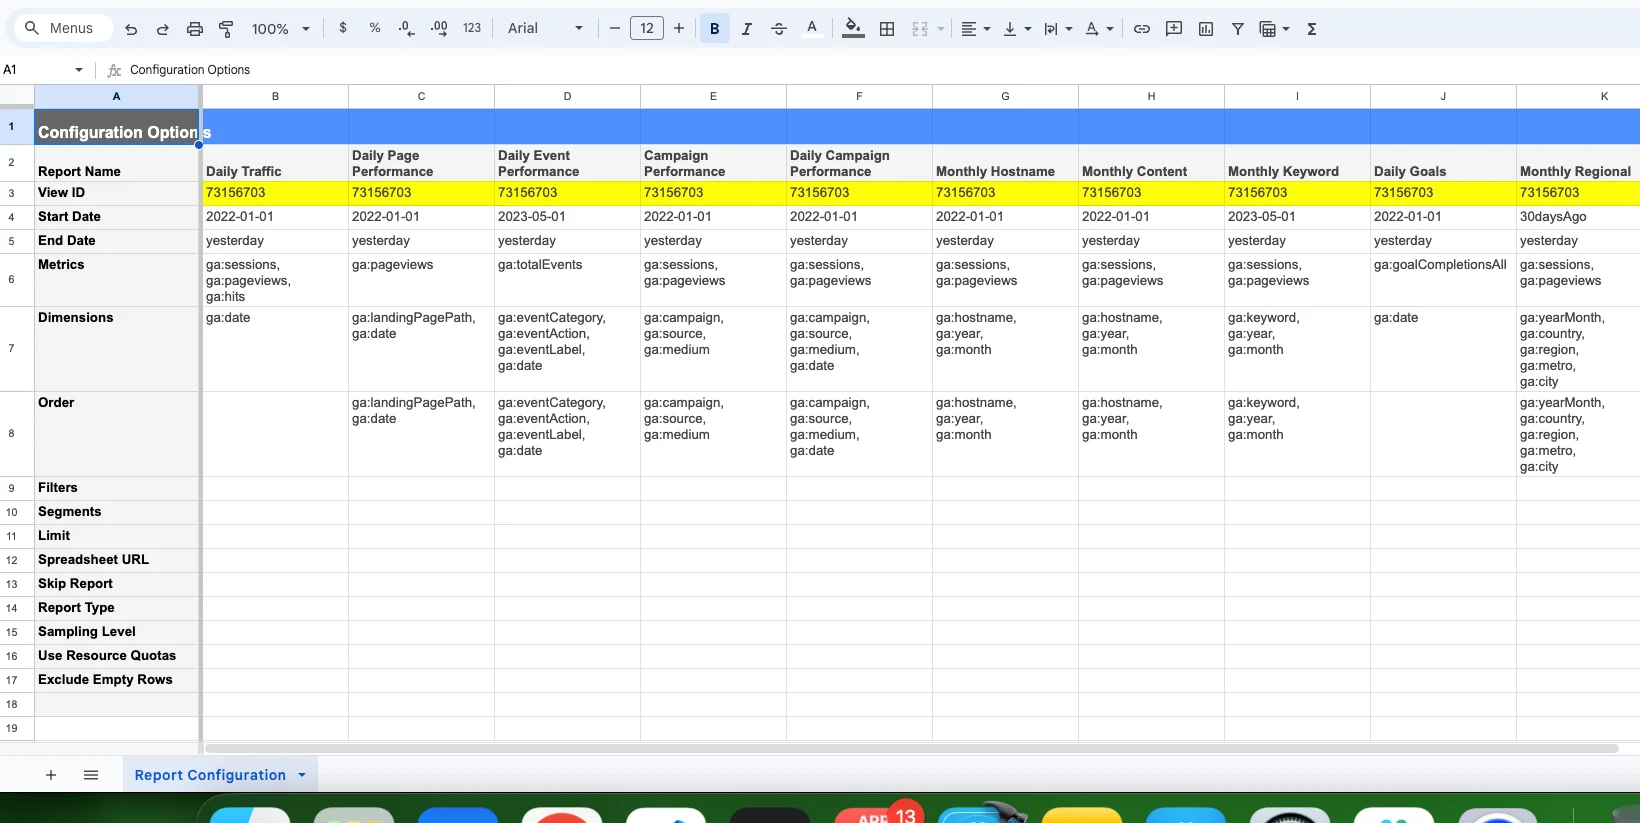1640x823 pixels.
Task: Expand text rotation dropdown arrow
Action: click(x=1110, y=29)
